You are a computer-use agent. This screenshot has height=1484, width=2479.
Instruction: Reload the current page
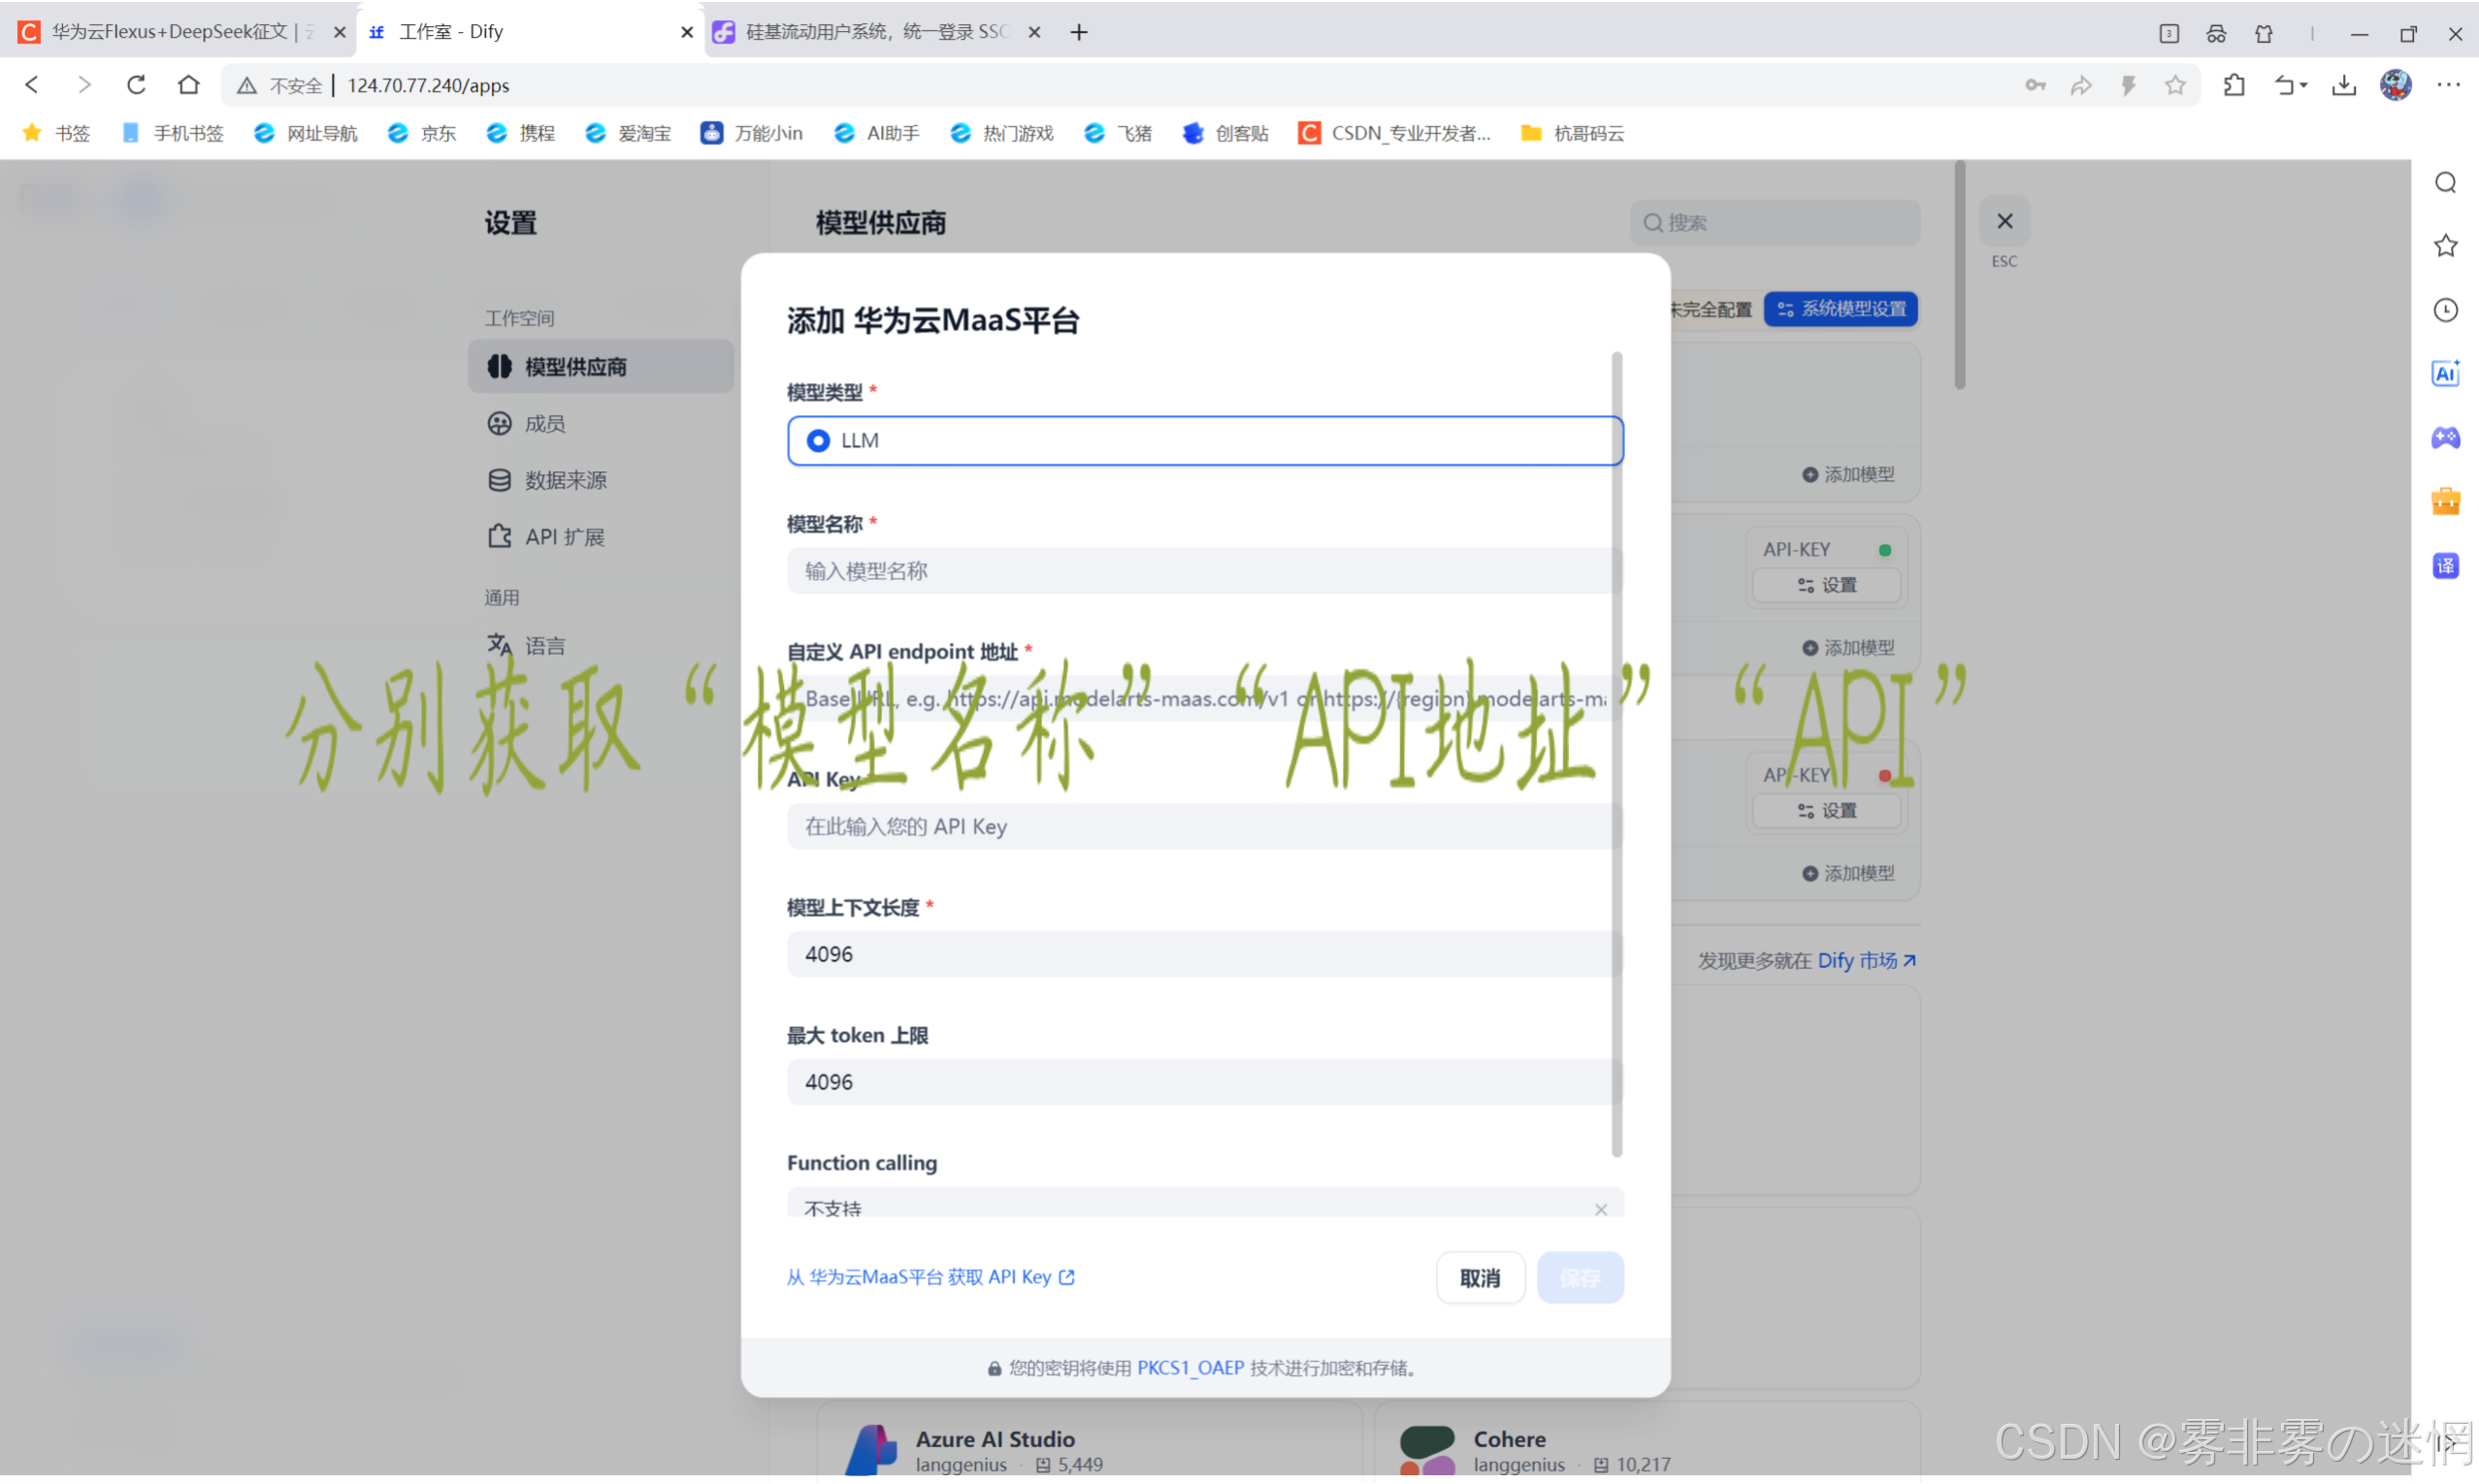[136, 85]
